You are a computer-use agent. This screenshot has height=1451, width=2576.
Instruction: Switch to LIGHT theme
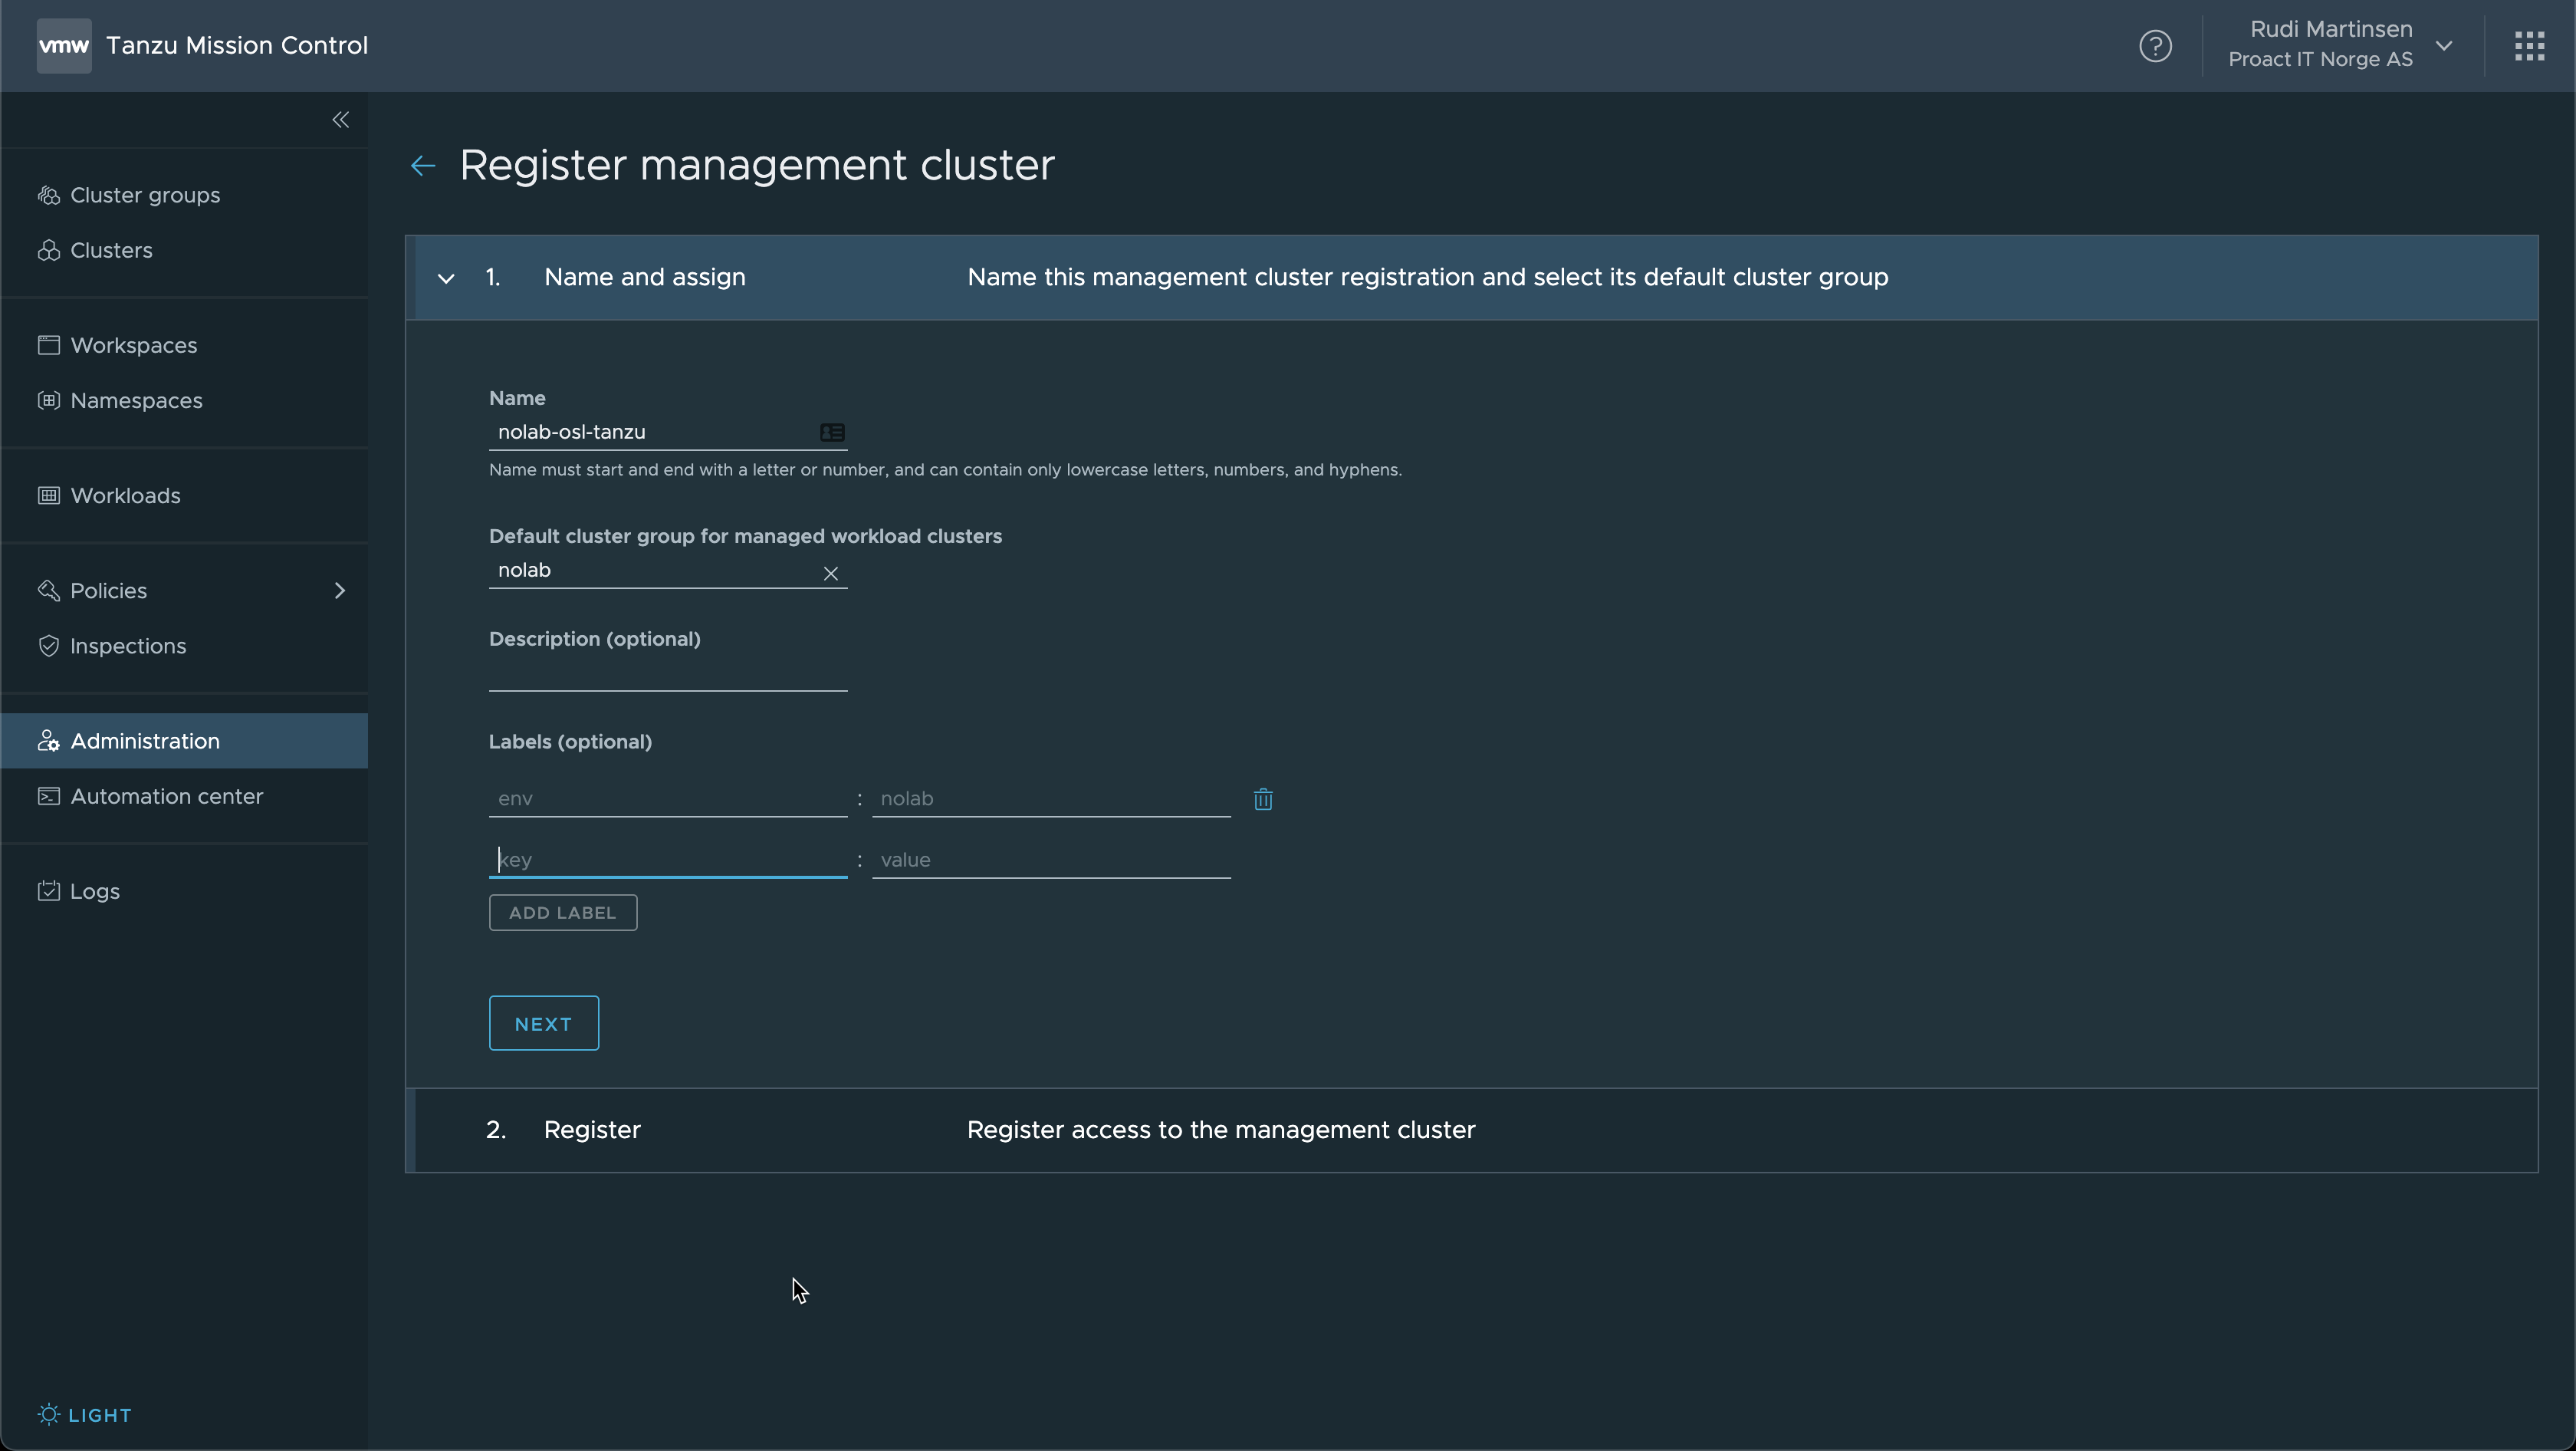(x=85, y=1414)
